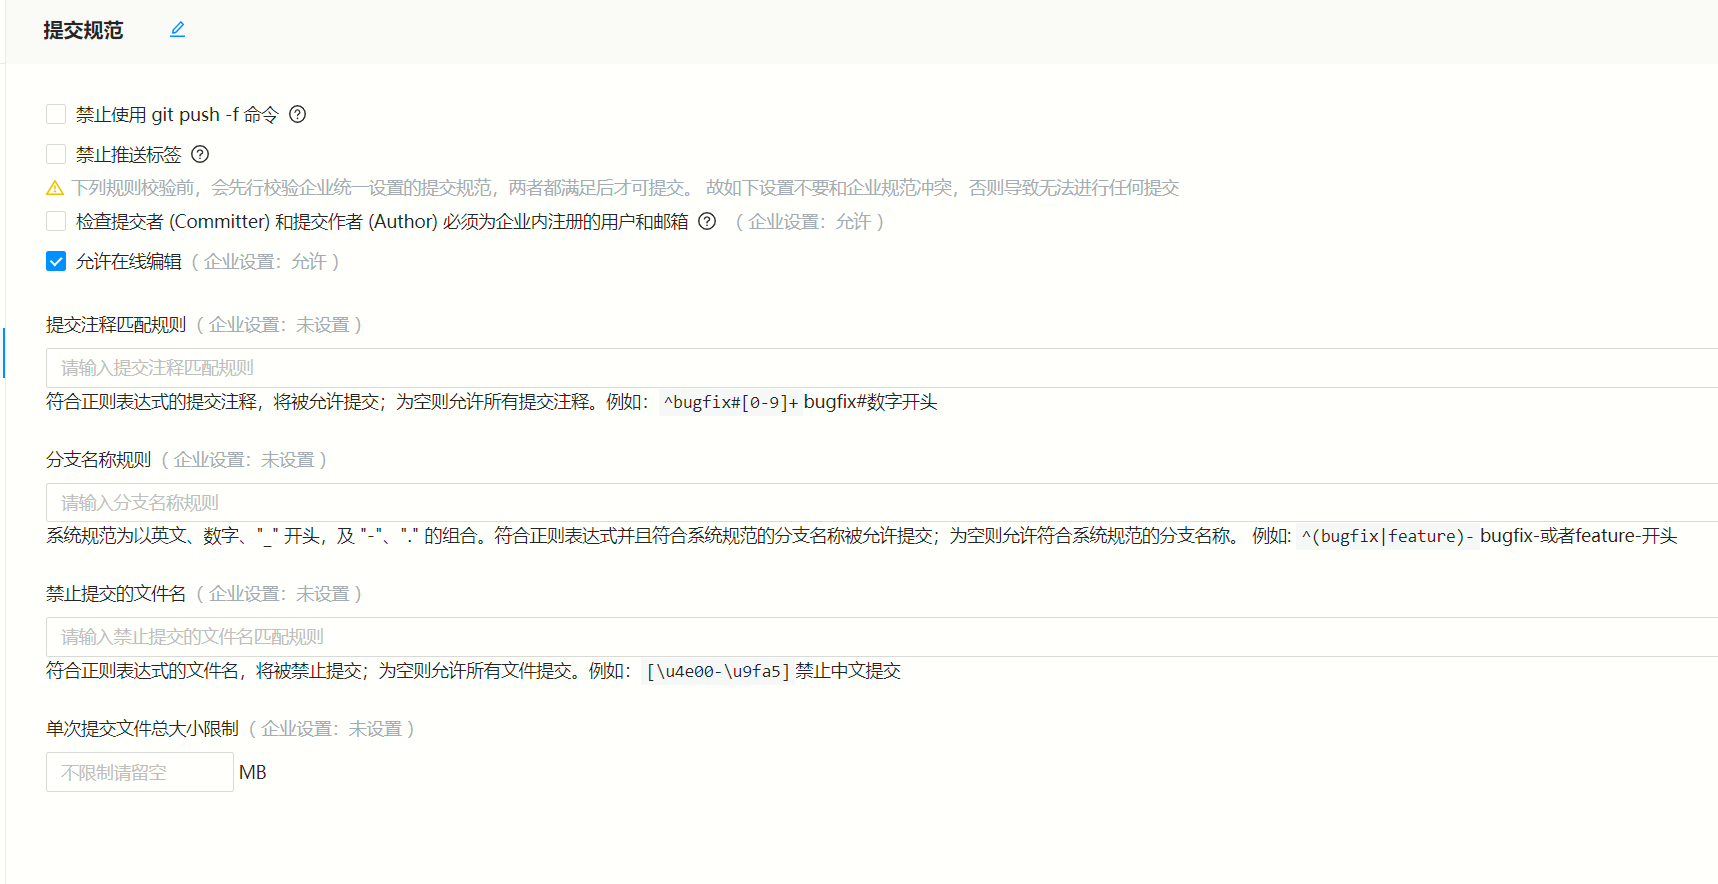1718x884 pixels.
Task: Click into the 分支名称规则 input box
Action: 880,503
